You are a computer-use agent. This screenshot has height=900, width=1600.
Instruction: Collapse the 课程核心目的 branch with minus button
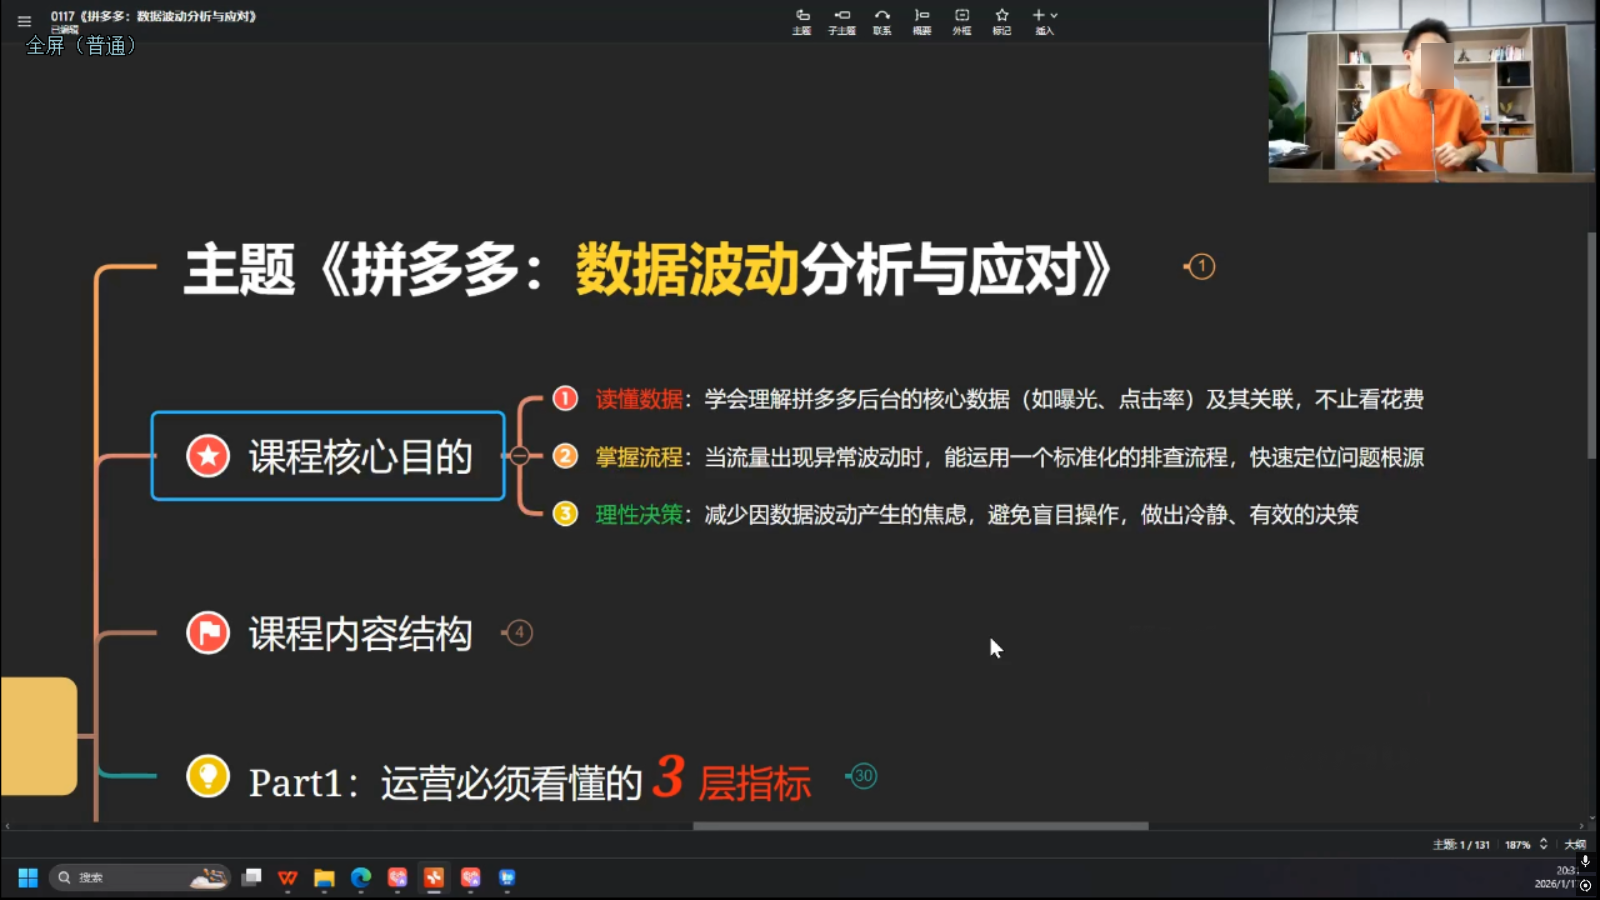point(521,456)
